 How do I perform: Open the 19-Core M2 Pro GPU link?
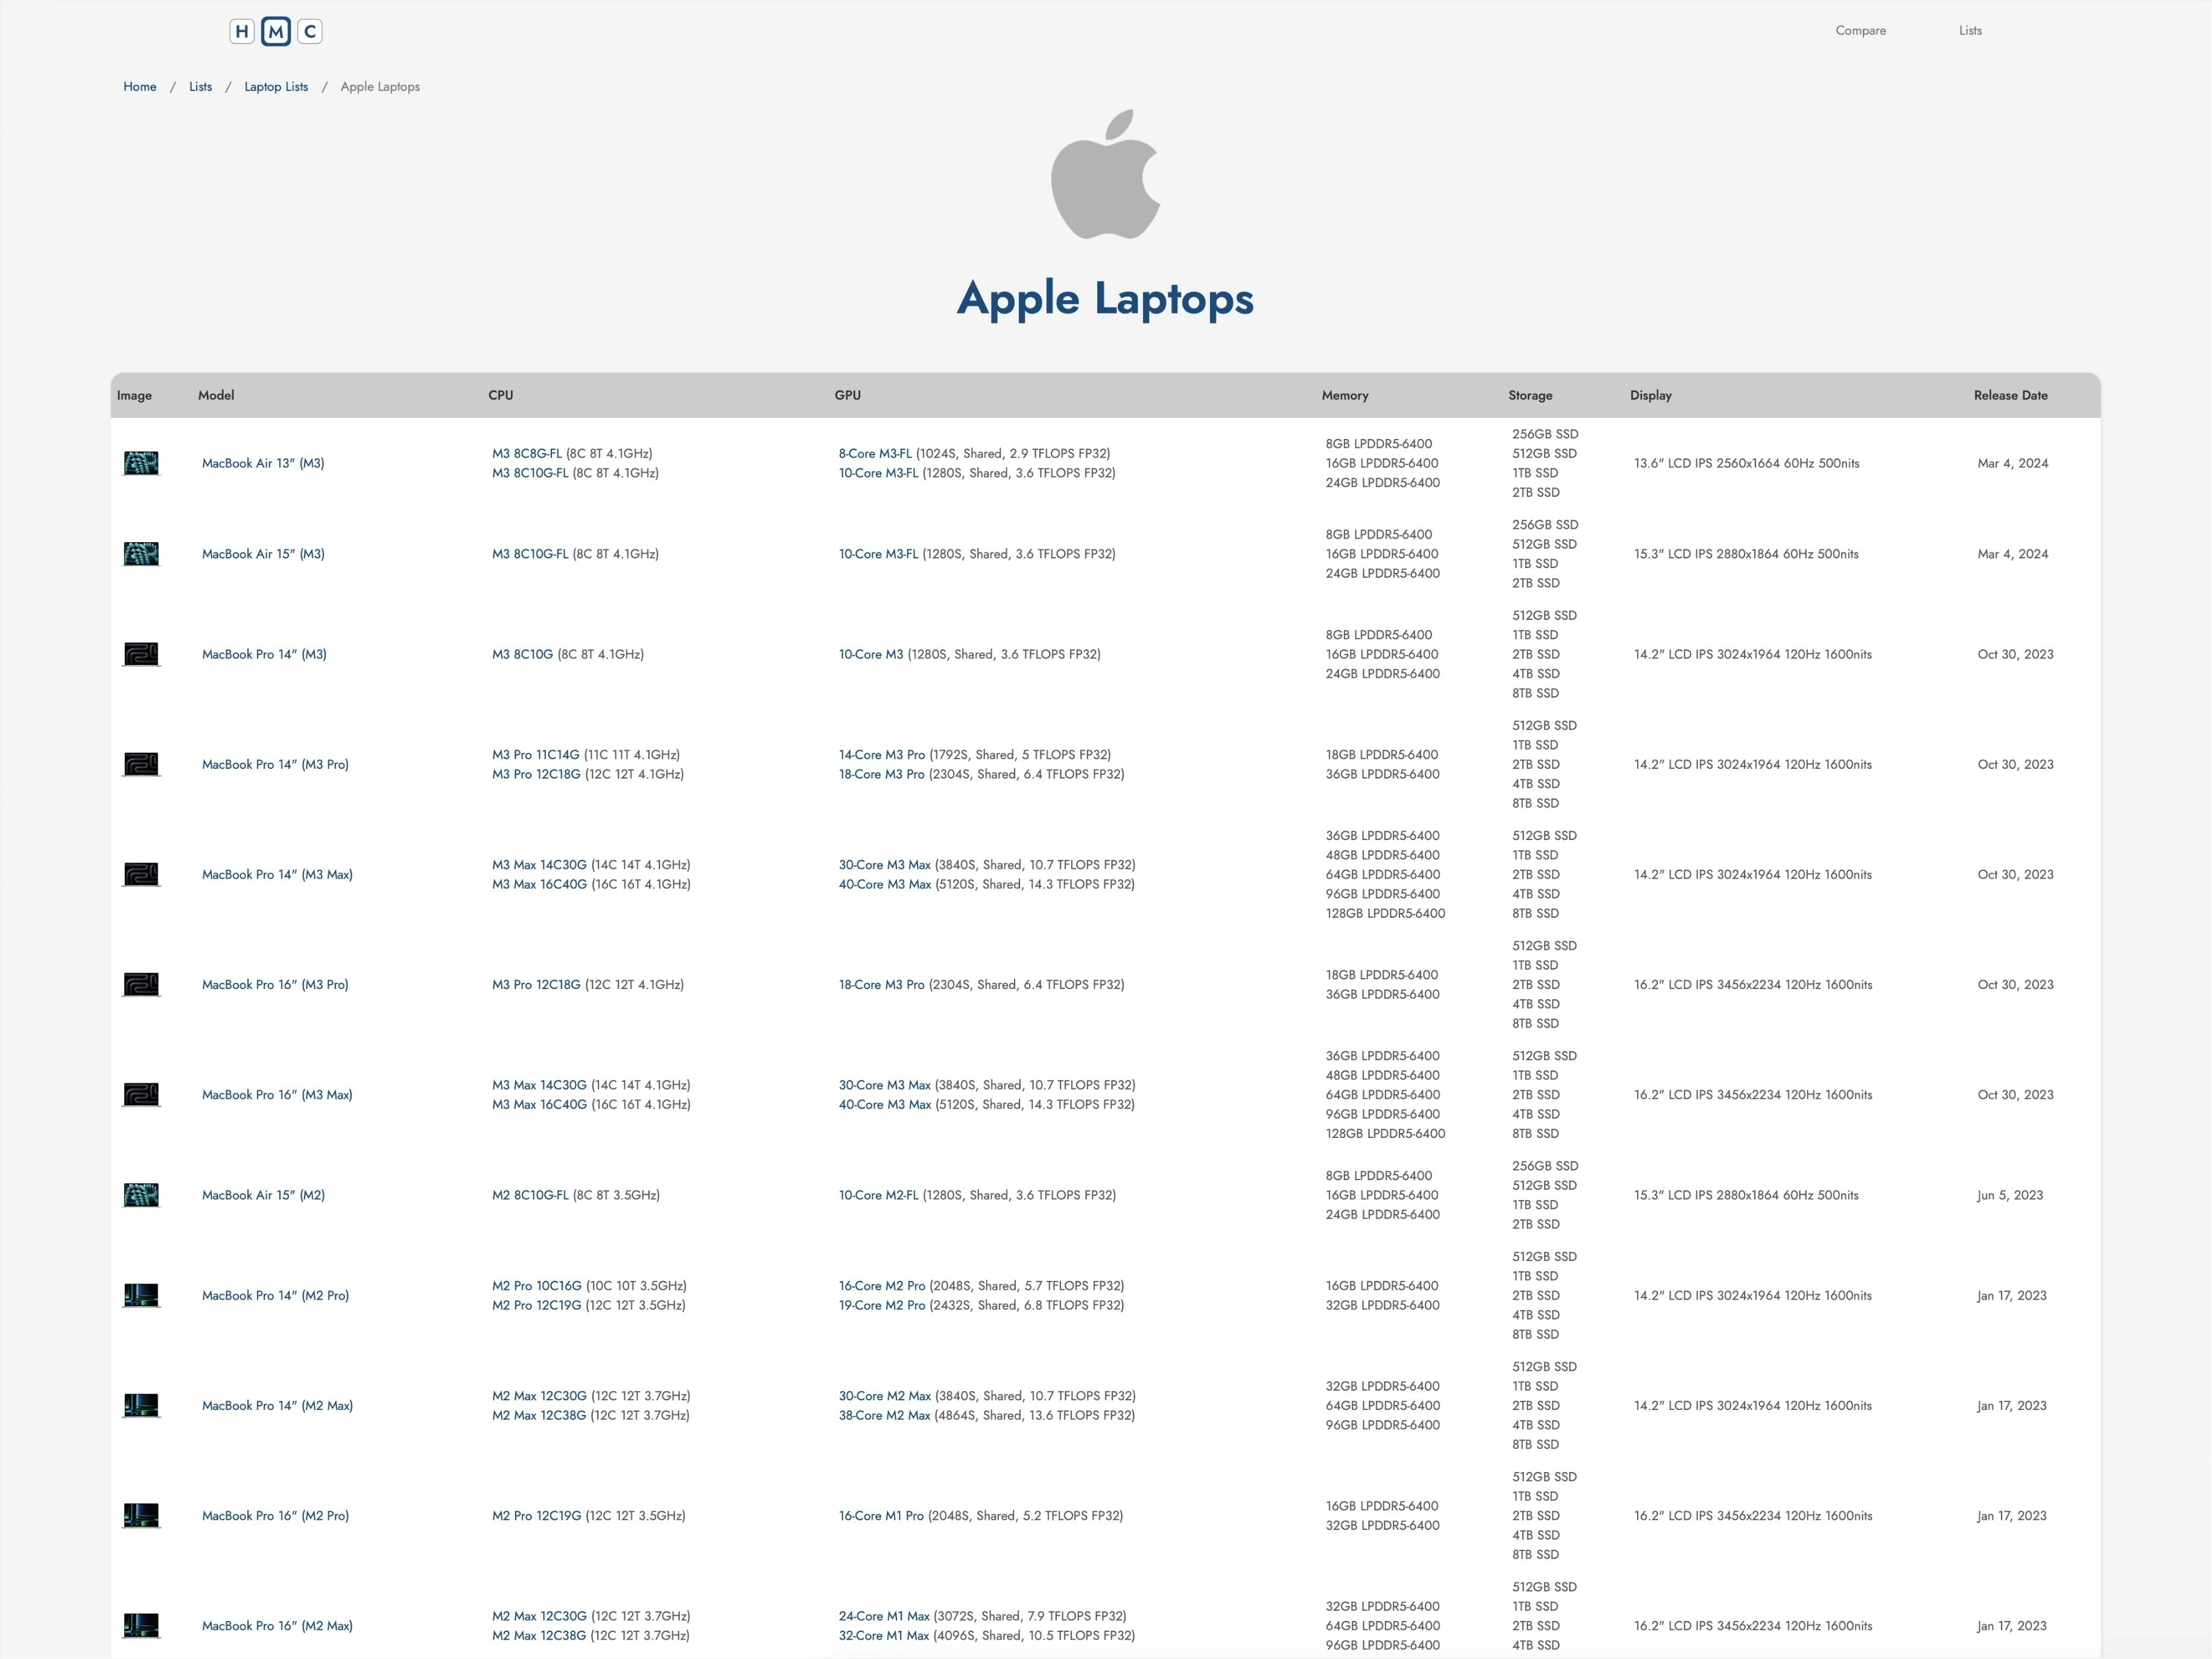click(x=882, y=1305)
